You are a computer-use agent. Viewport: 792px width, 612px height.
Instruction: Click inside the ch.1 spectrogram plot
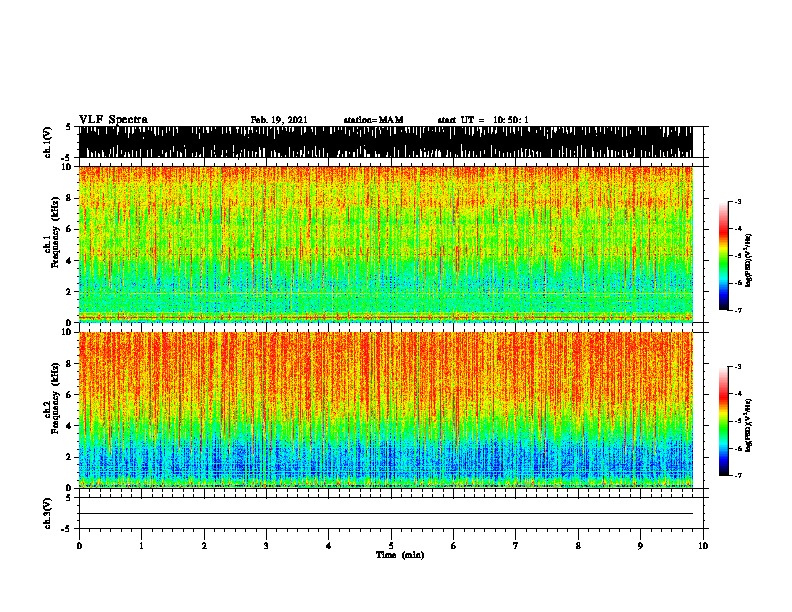pos(385,244)
